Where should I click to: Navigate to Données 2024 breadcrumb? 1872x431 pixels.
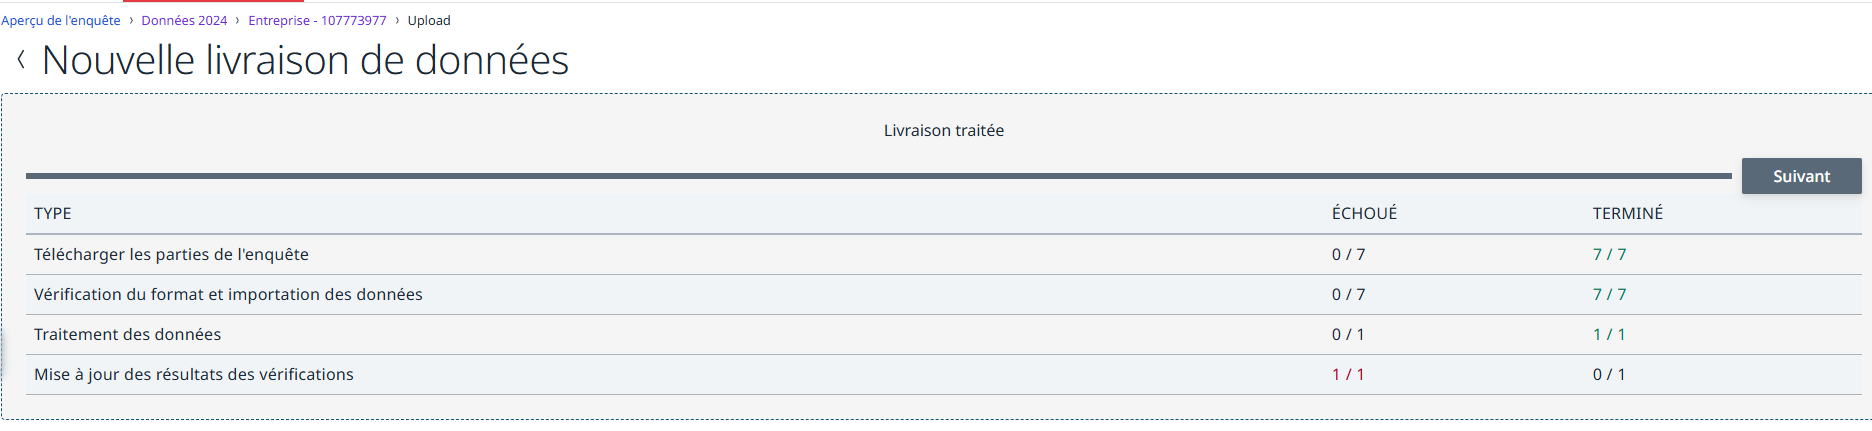pyautogui.click(x=184, y=20)
